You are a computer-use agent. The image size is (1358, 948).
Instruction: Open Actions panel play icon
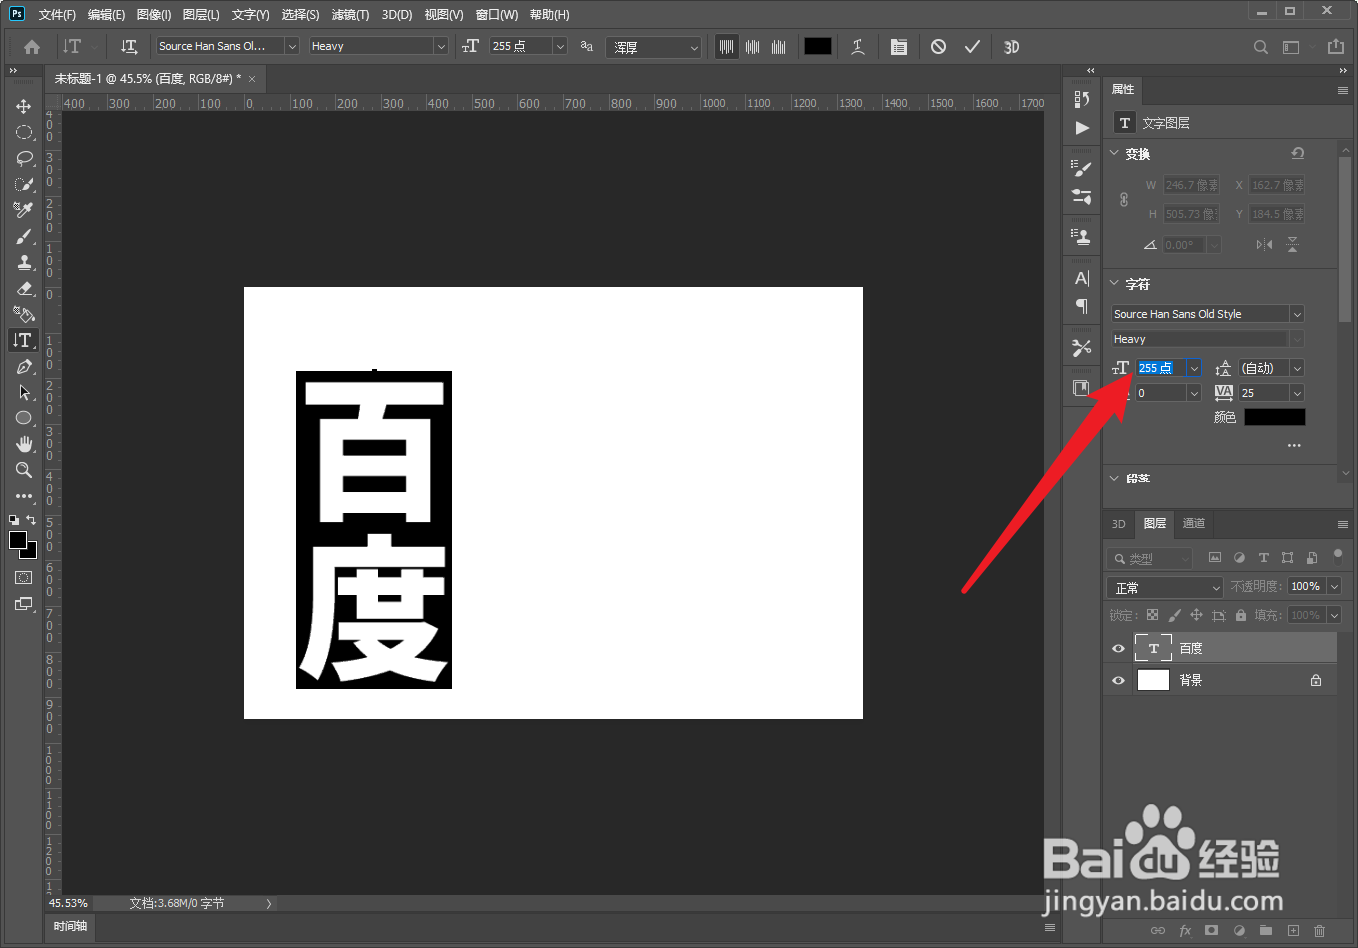(x=1082, y=127)
